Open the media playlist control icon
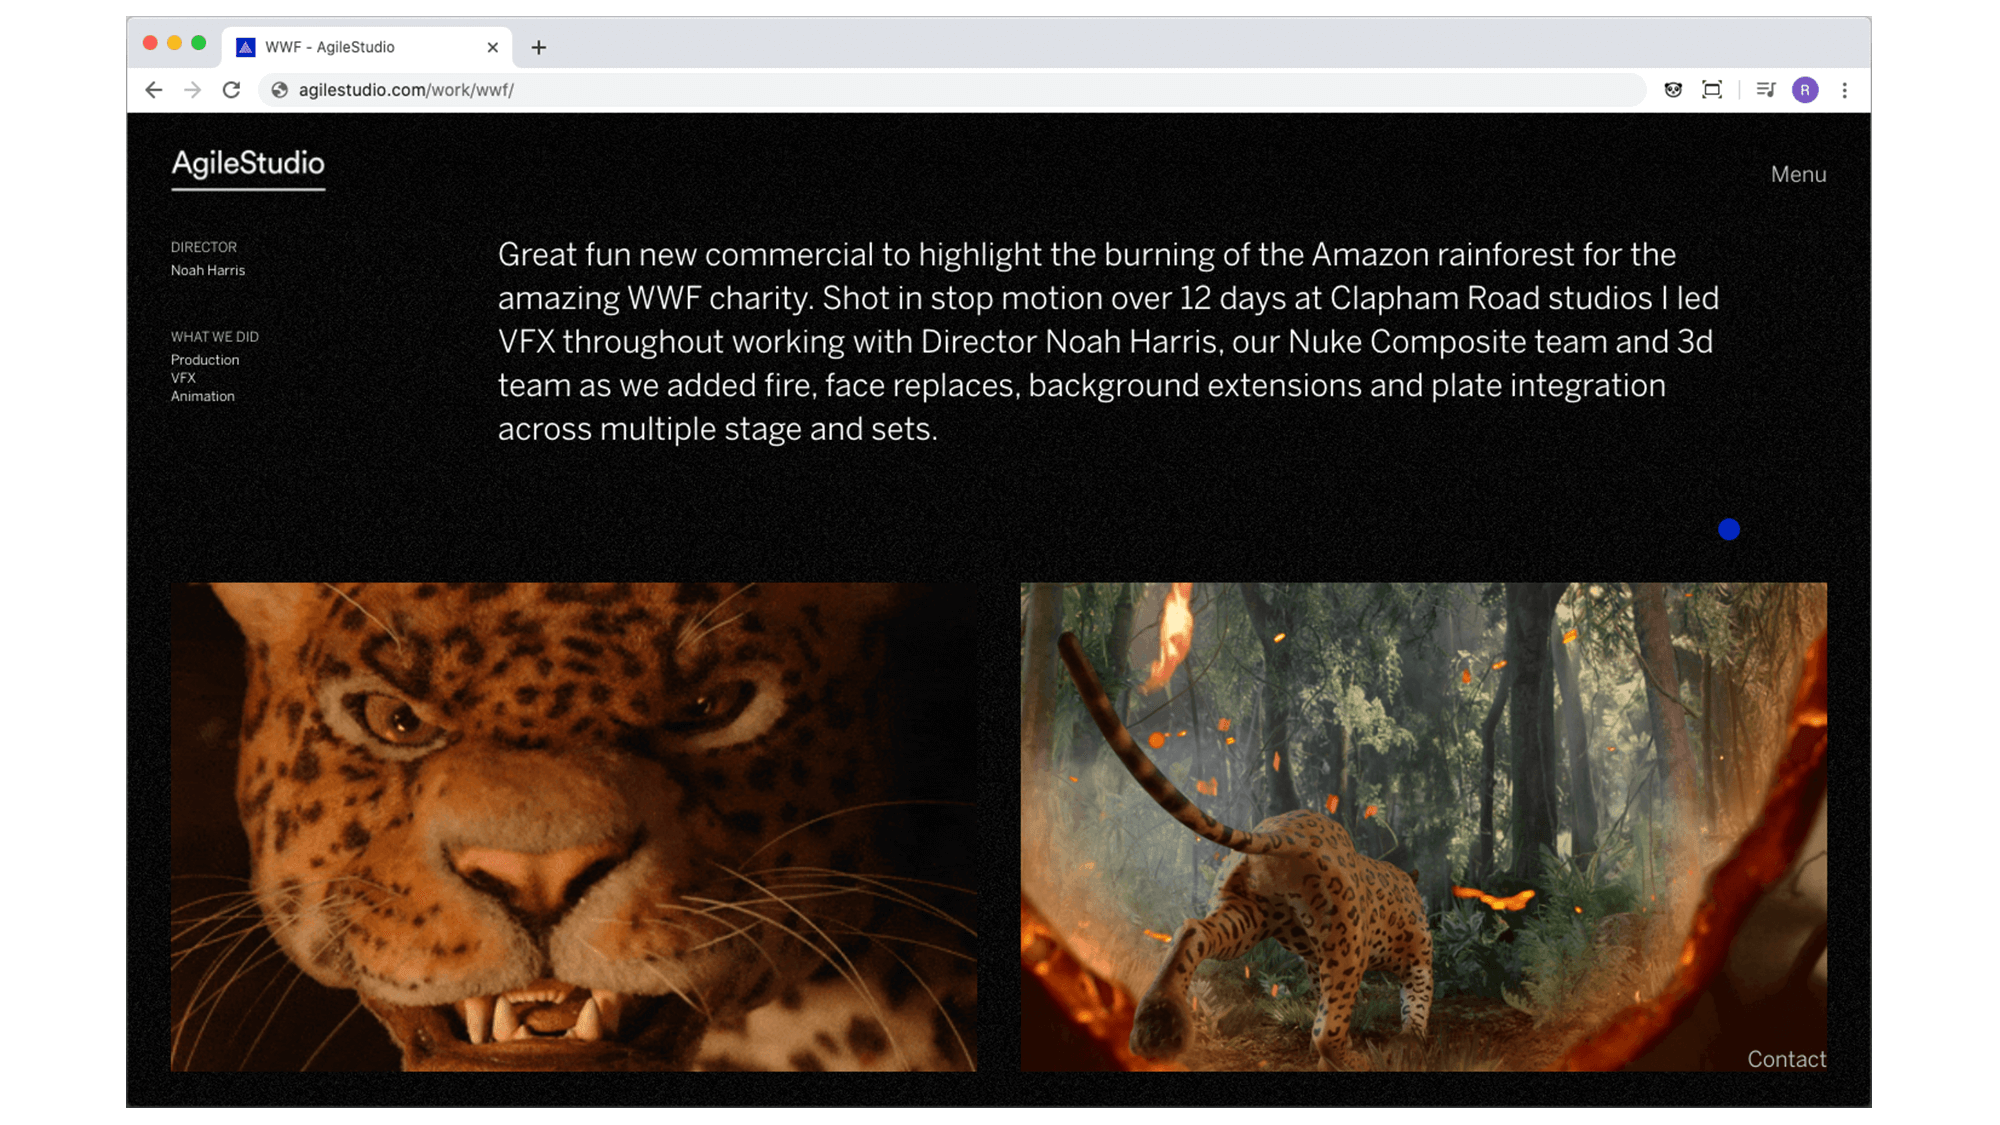2000x1125 pixels. coord(1766,90)
